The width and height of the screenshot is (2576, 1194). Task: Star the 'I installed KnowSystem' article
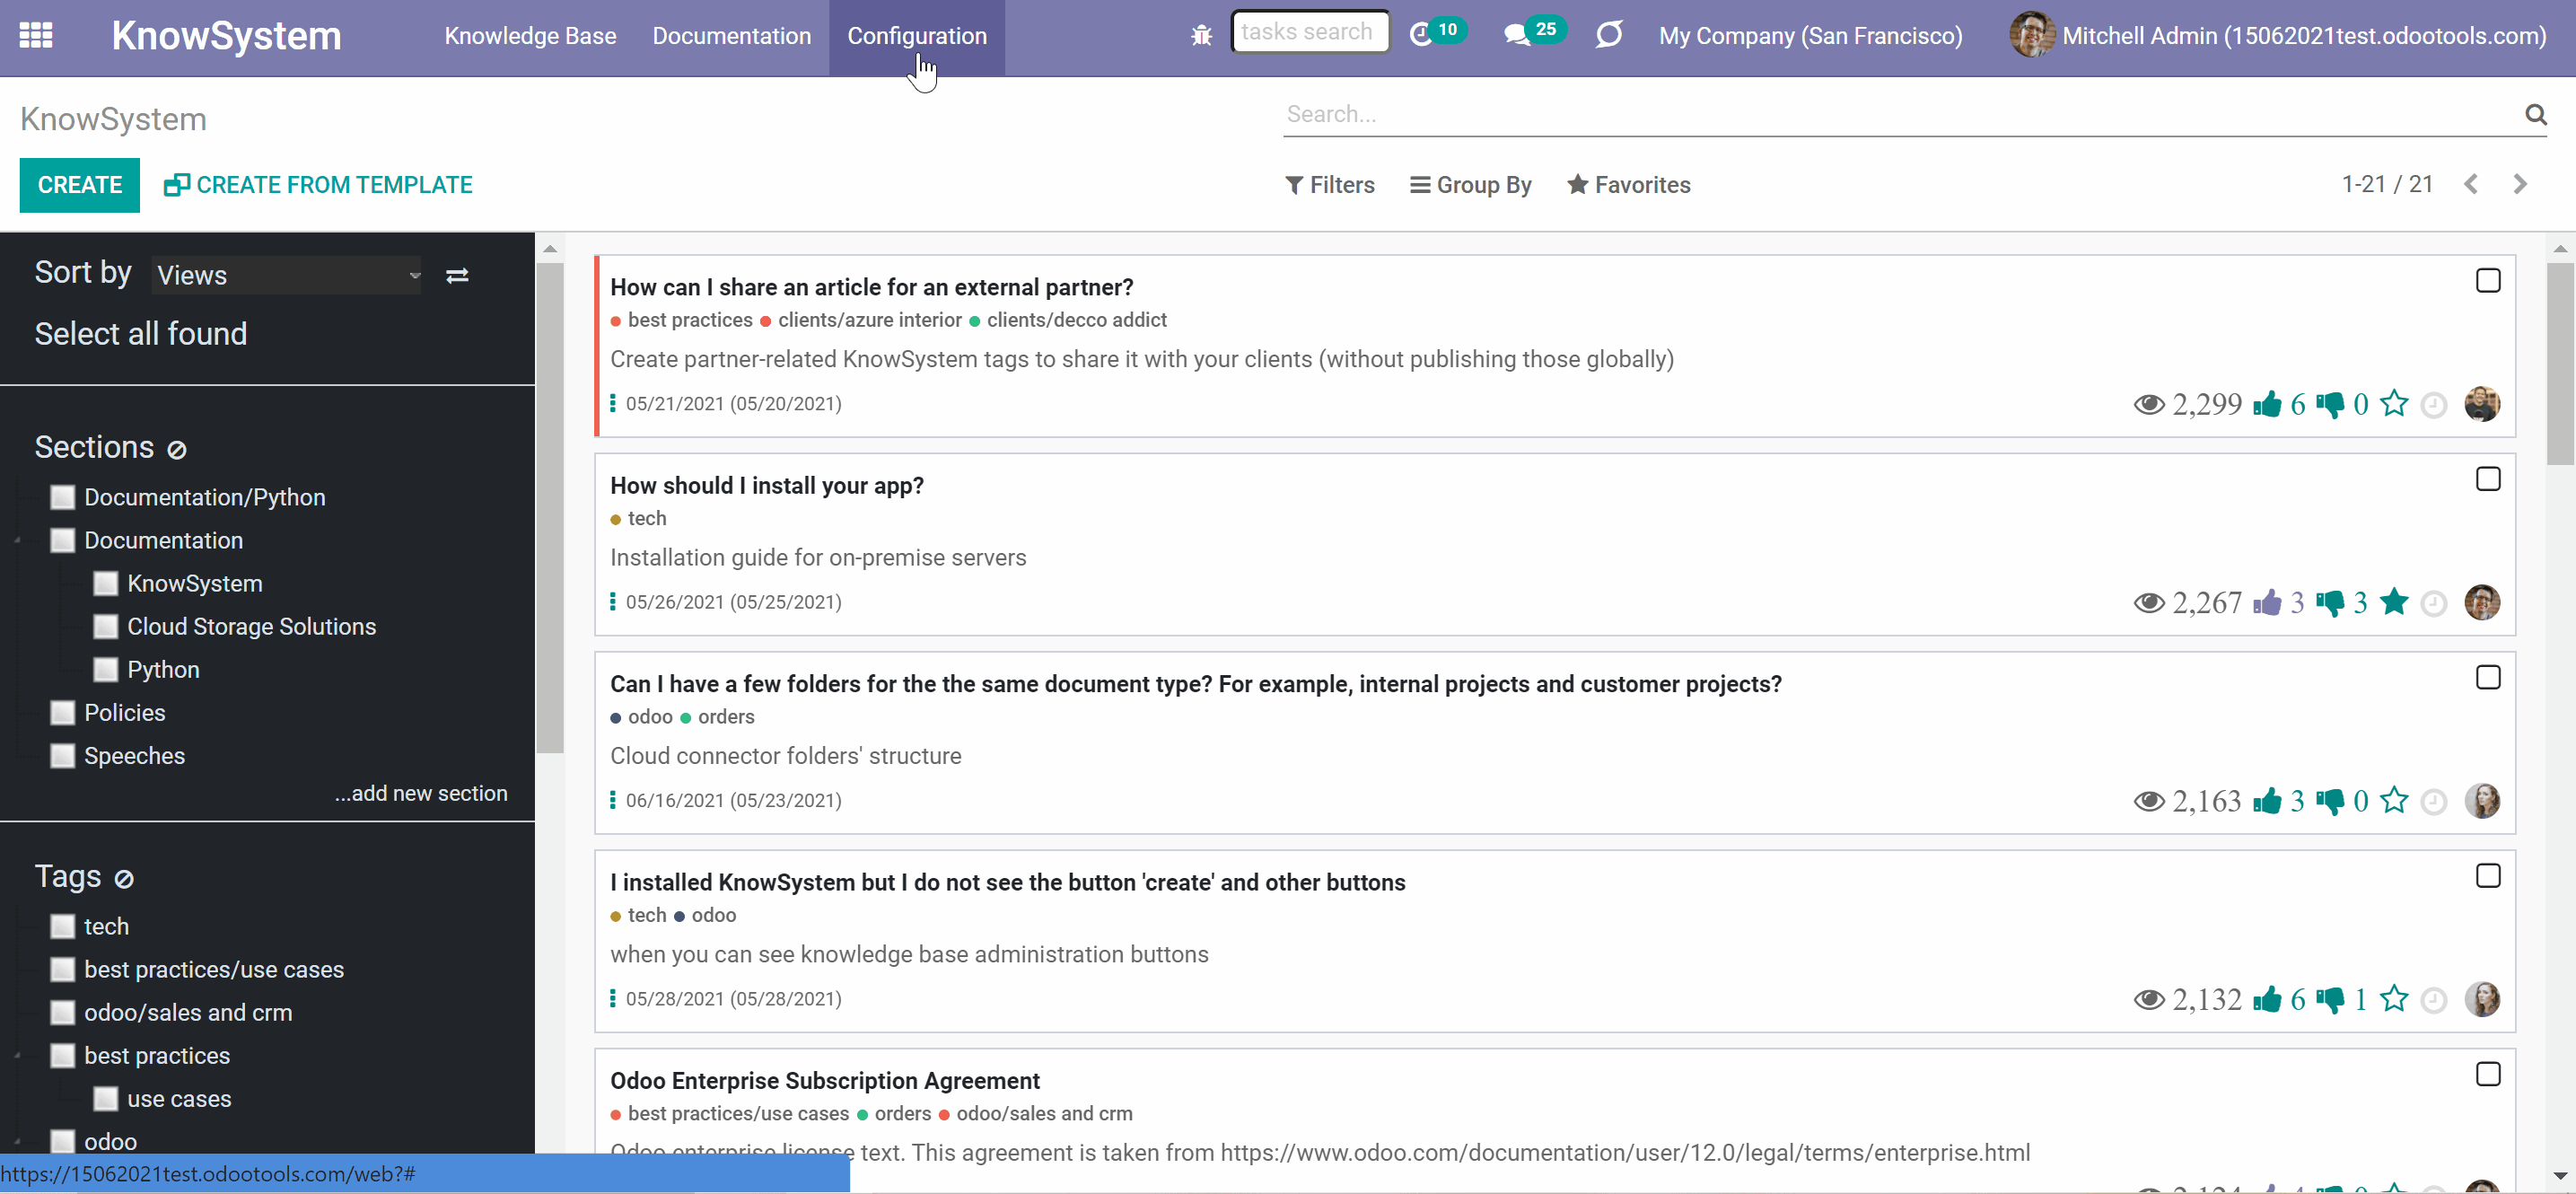pyautogui.click(x=2394, y=998)
